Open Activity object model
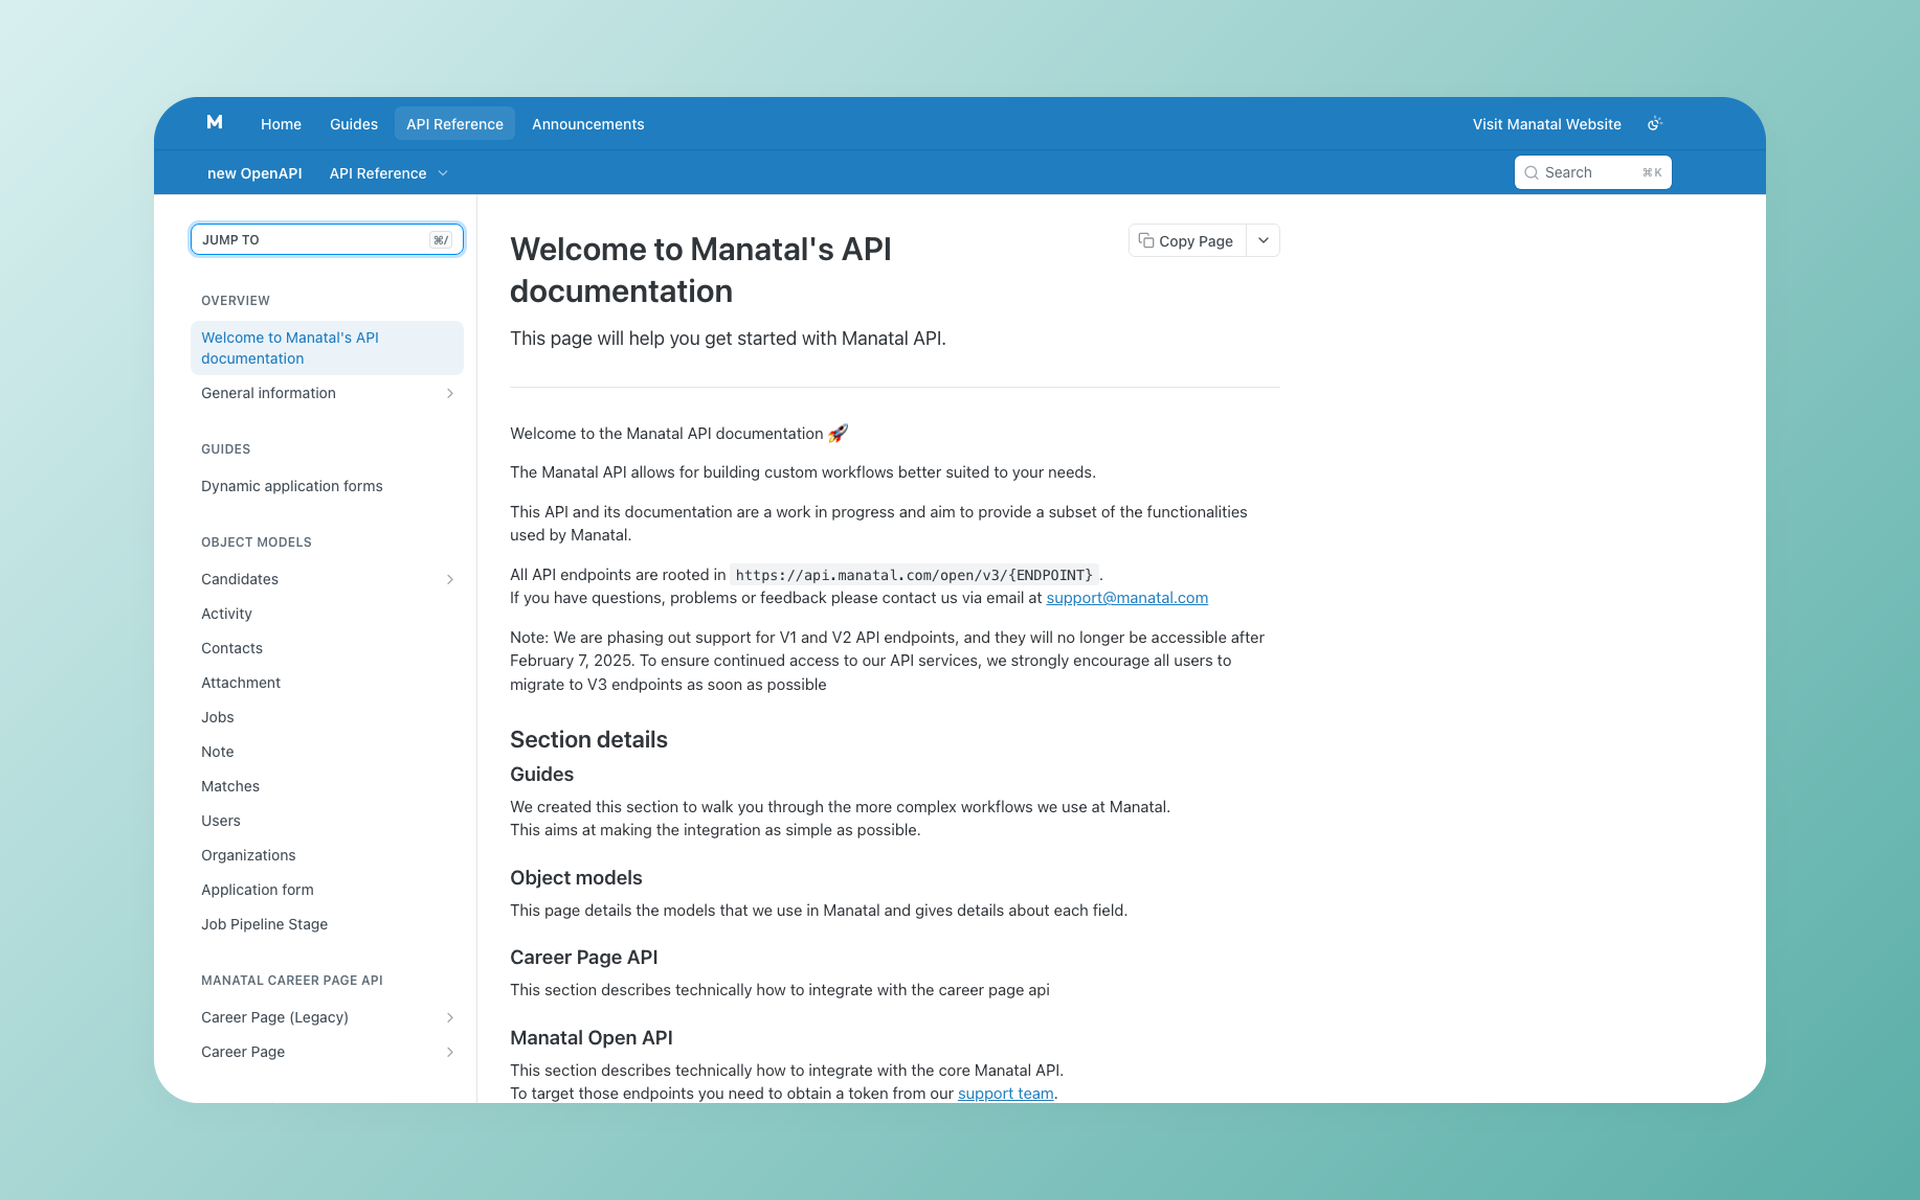The height and width of the screenshot is (1200, 1920). [x=226, y=614]
